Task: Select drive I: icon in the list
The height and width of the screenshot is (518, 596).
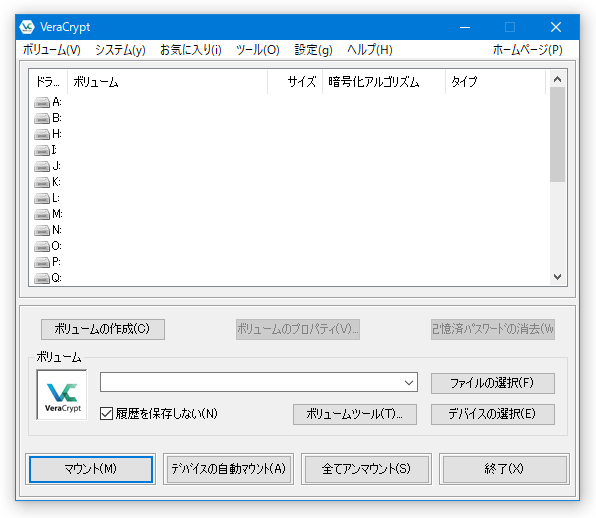Action: click(42, 150)
